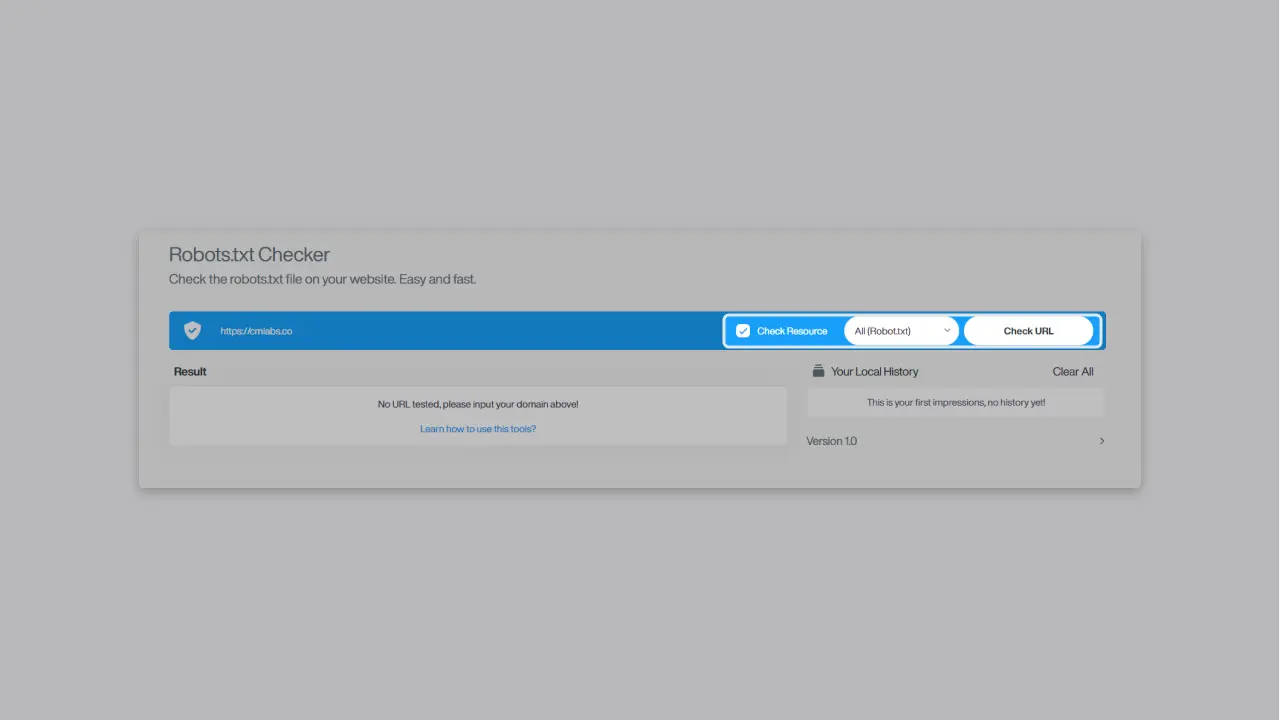This screenshot has height=720, width=1280.
Task: Click the chevron arrow in the resource dropdown
Action: point(947,330)
